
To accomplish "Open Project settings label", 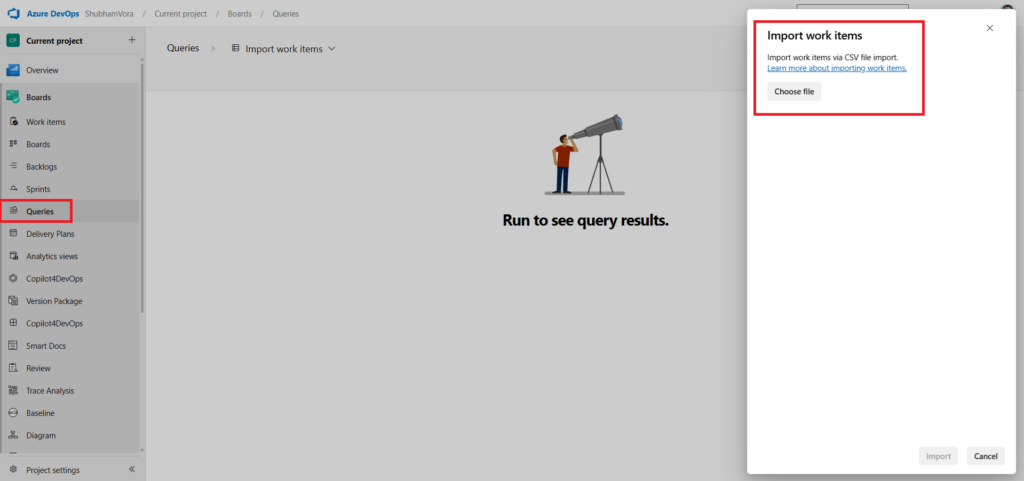I will 53,470.
